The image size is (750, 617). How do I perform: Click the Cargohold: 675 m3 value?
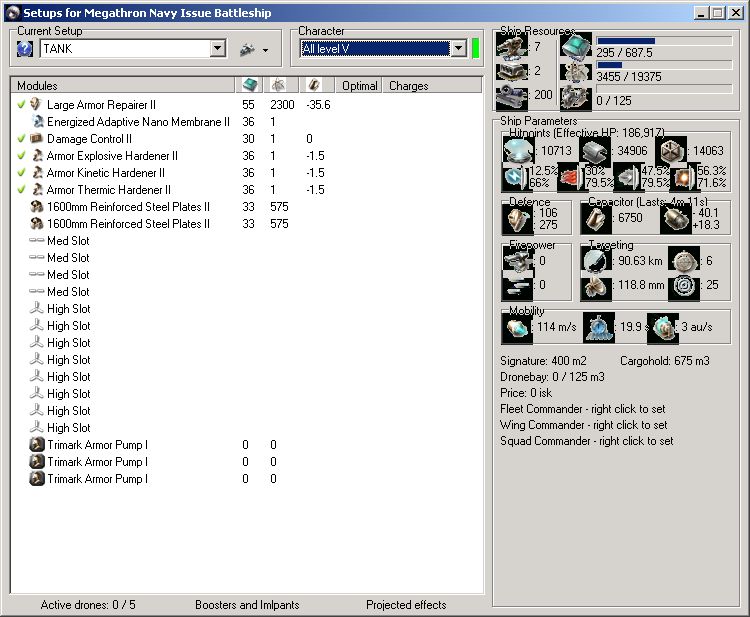point(665,361)
